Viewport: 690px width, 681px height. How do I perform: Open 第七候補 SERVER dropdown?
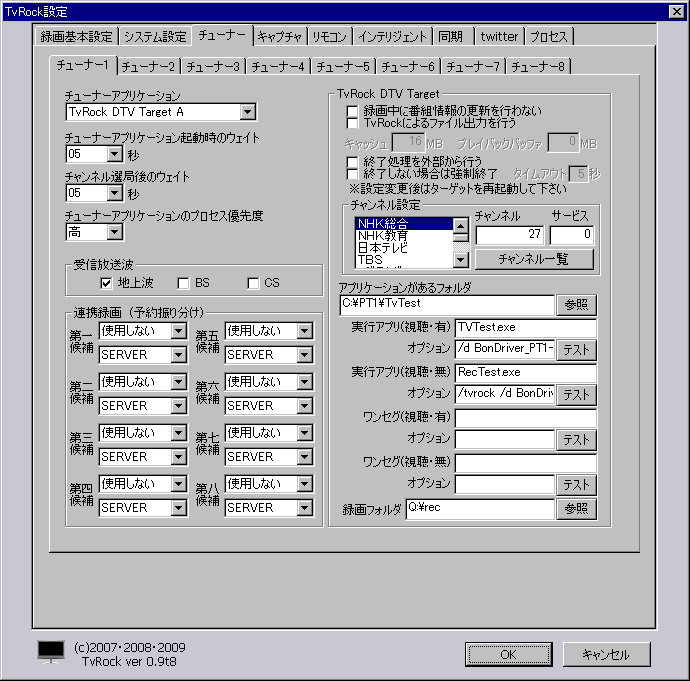tap(305, 457)
